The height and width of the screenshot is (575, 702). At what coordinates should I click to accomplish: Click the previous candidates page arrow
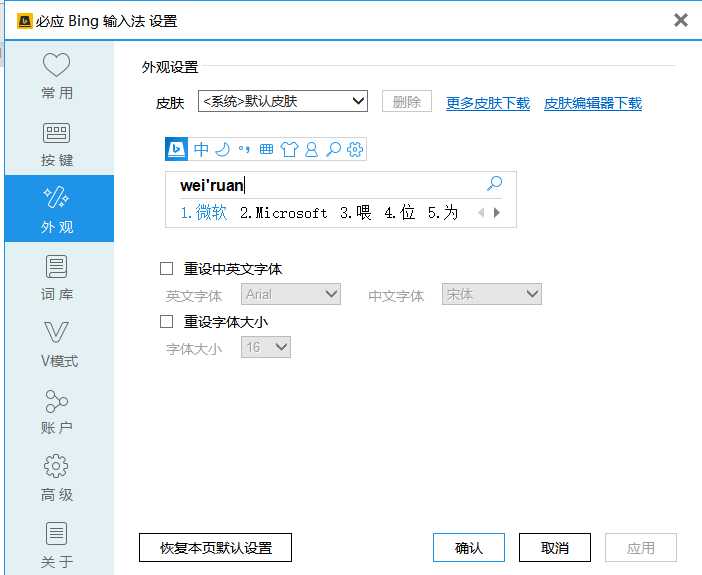point(481,213)
